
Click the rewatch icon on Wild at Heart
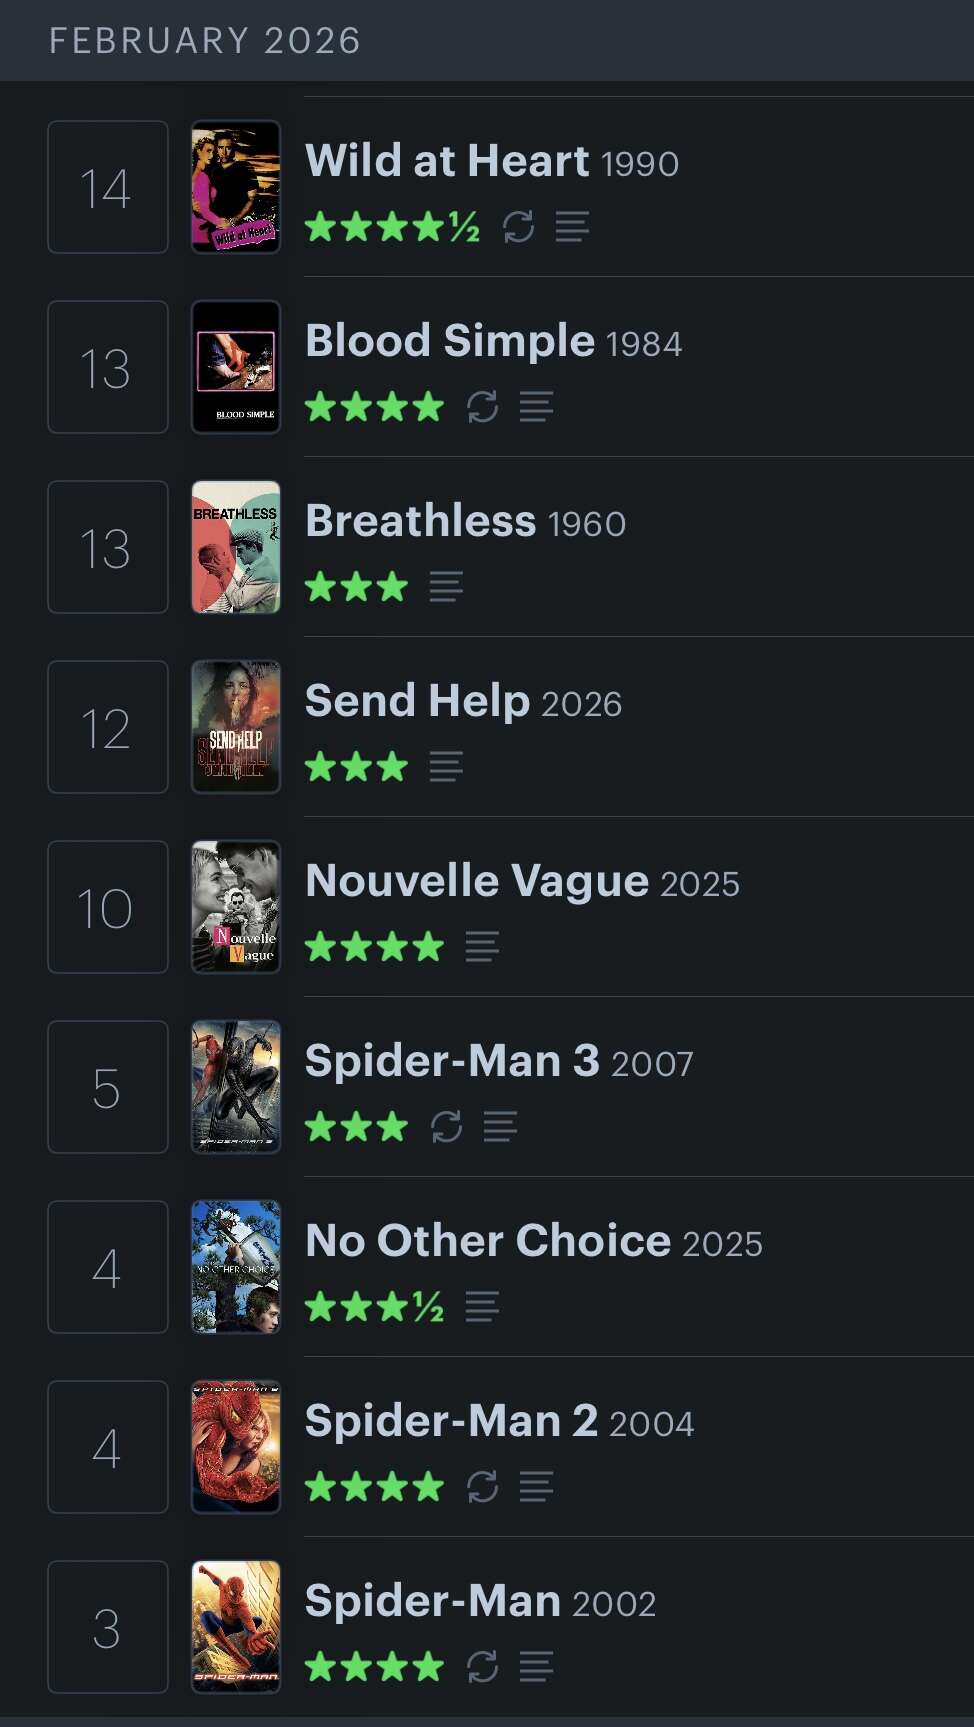(x=518, y=227)
